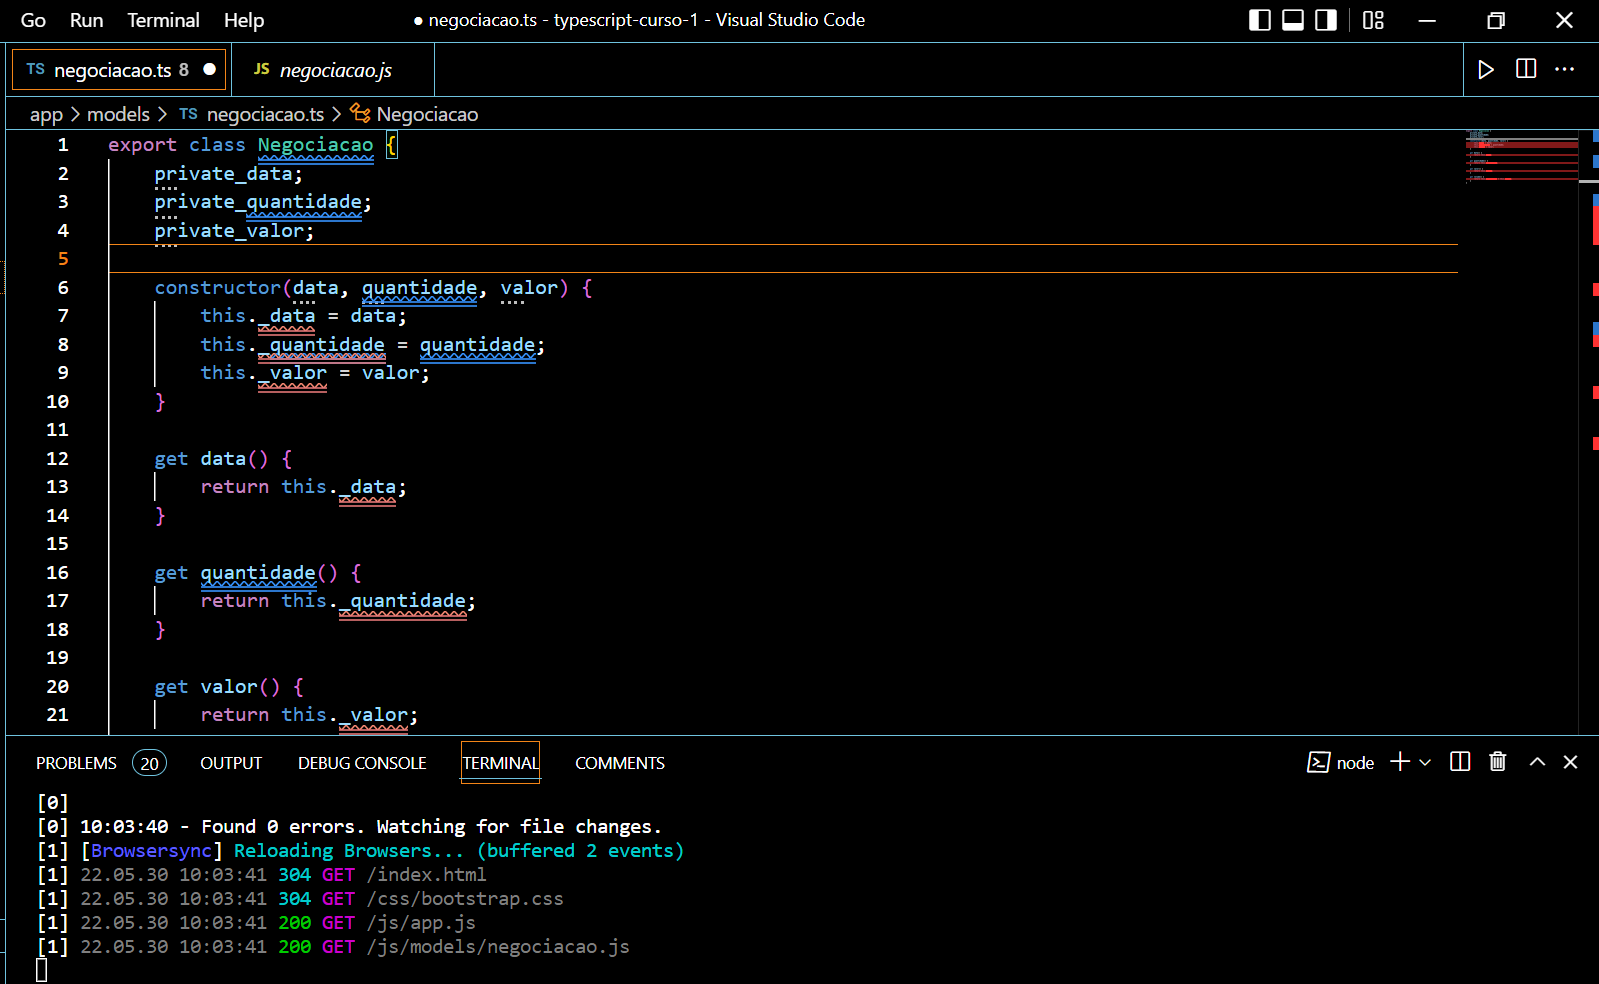This screenshot has height=984, width=1599.
Task: Kill terminal with trash icon
Action: tap(1498, 762)
